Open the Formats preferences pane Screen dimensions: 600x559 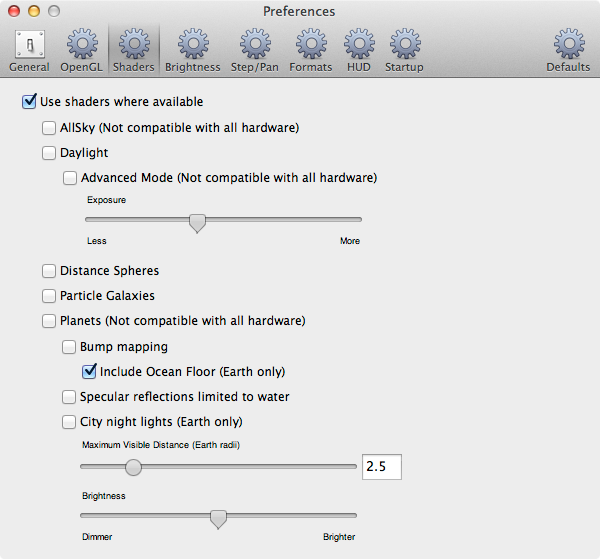tap(311, 50)
